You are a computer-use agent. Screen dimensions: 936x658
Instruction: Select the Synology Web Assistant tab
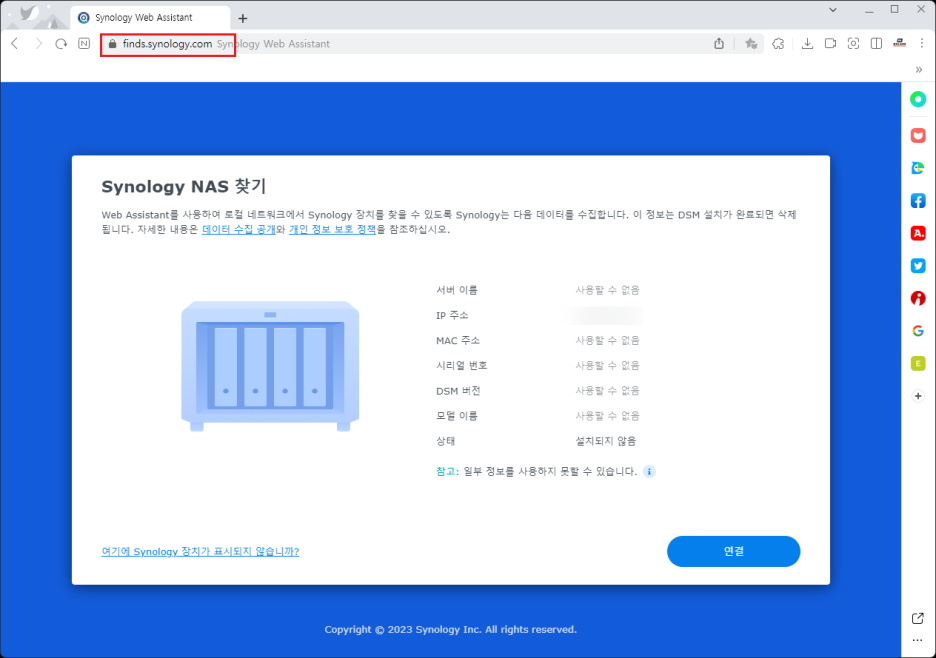[150, 18]
